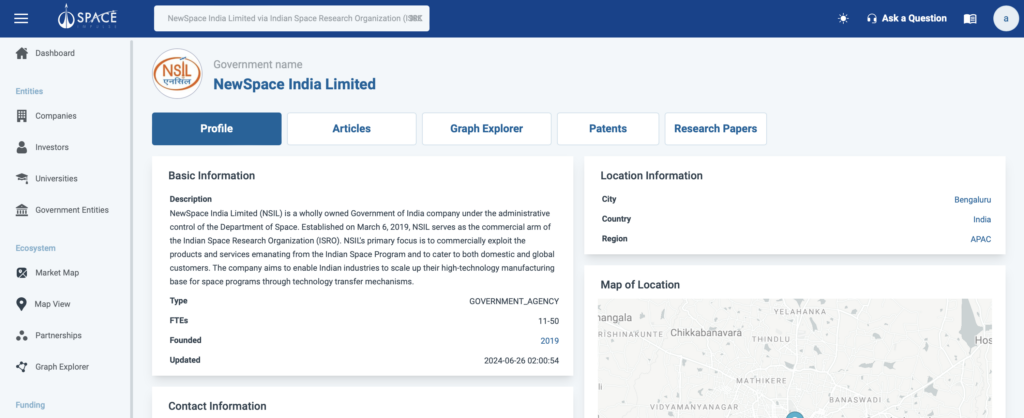This screenshot has width=1024, height=418.
Task: Open Market Map in the sidebar
Action: pyautogui.click(x=57, y=272)
